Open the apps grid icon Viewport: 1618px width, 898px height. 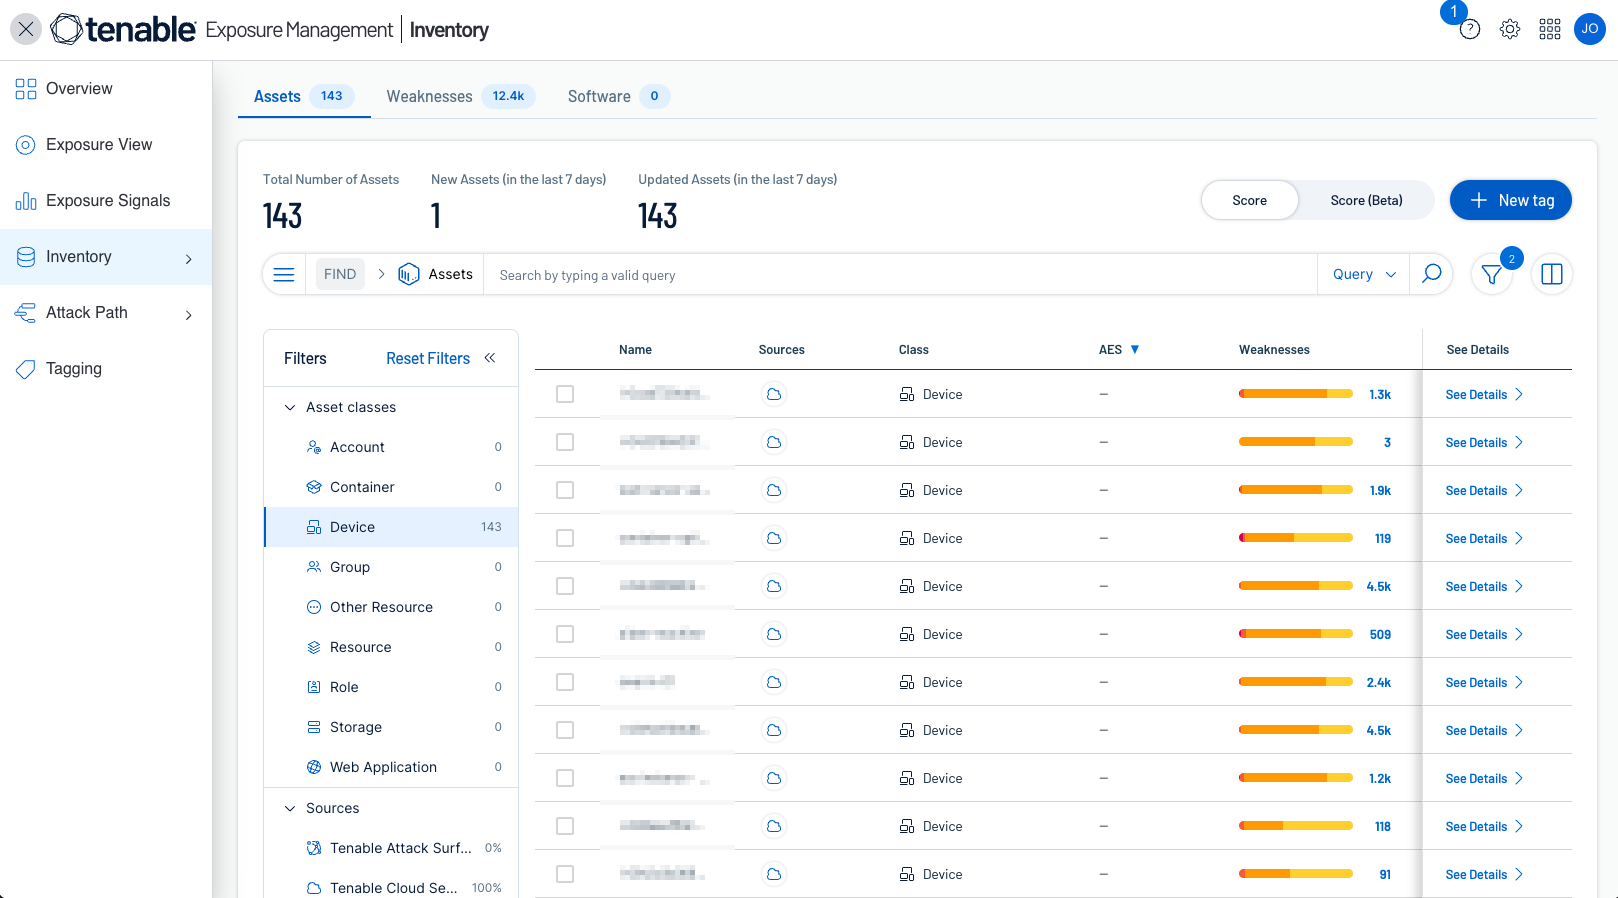click(1549, 30)
